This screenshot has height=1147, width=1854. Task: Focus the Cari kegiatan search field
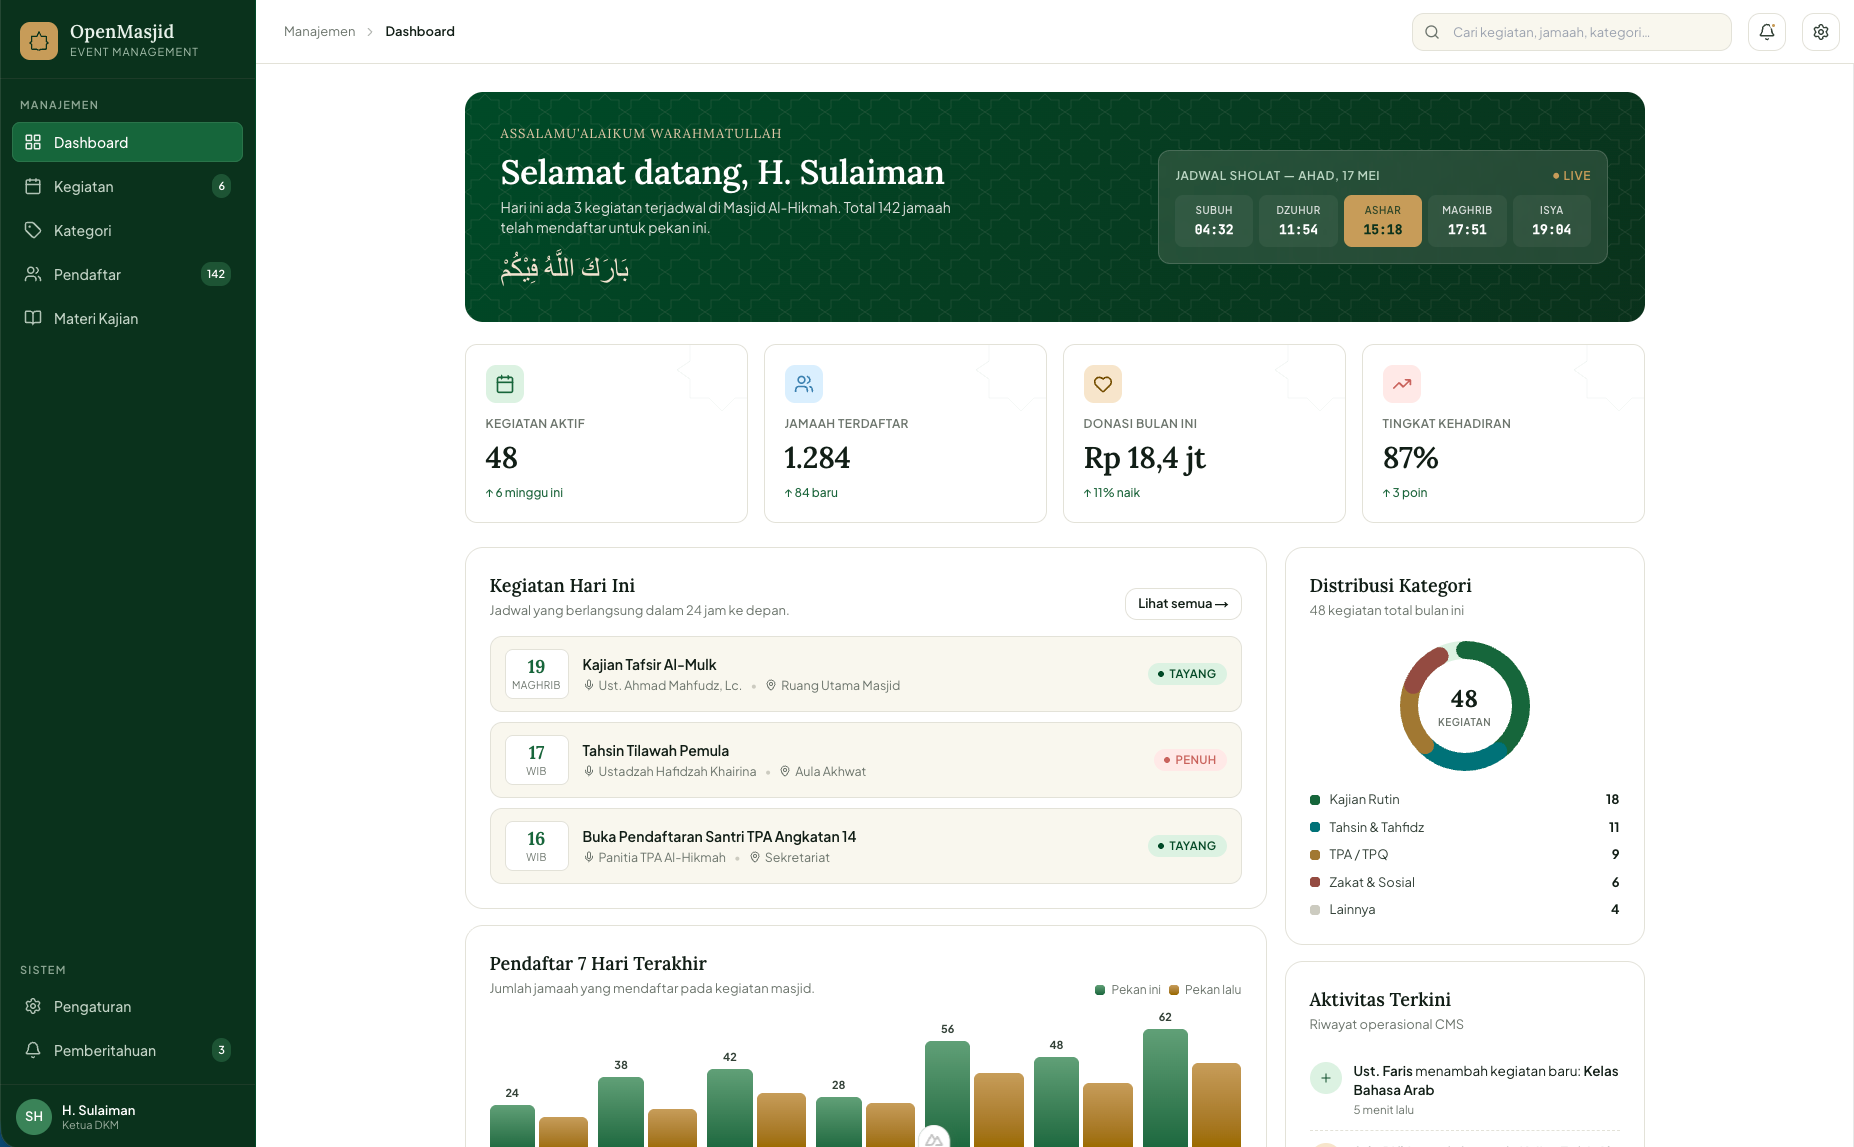(1572, 32)
